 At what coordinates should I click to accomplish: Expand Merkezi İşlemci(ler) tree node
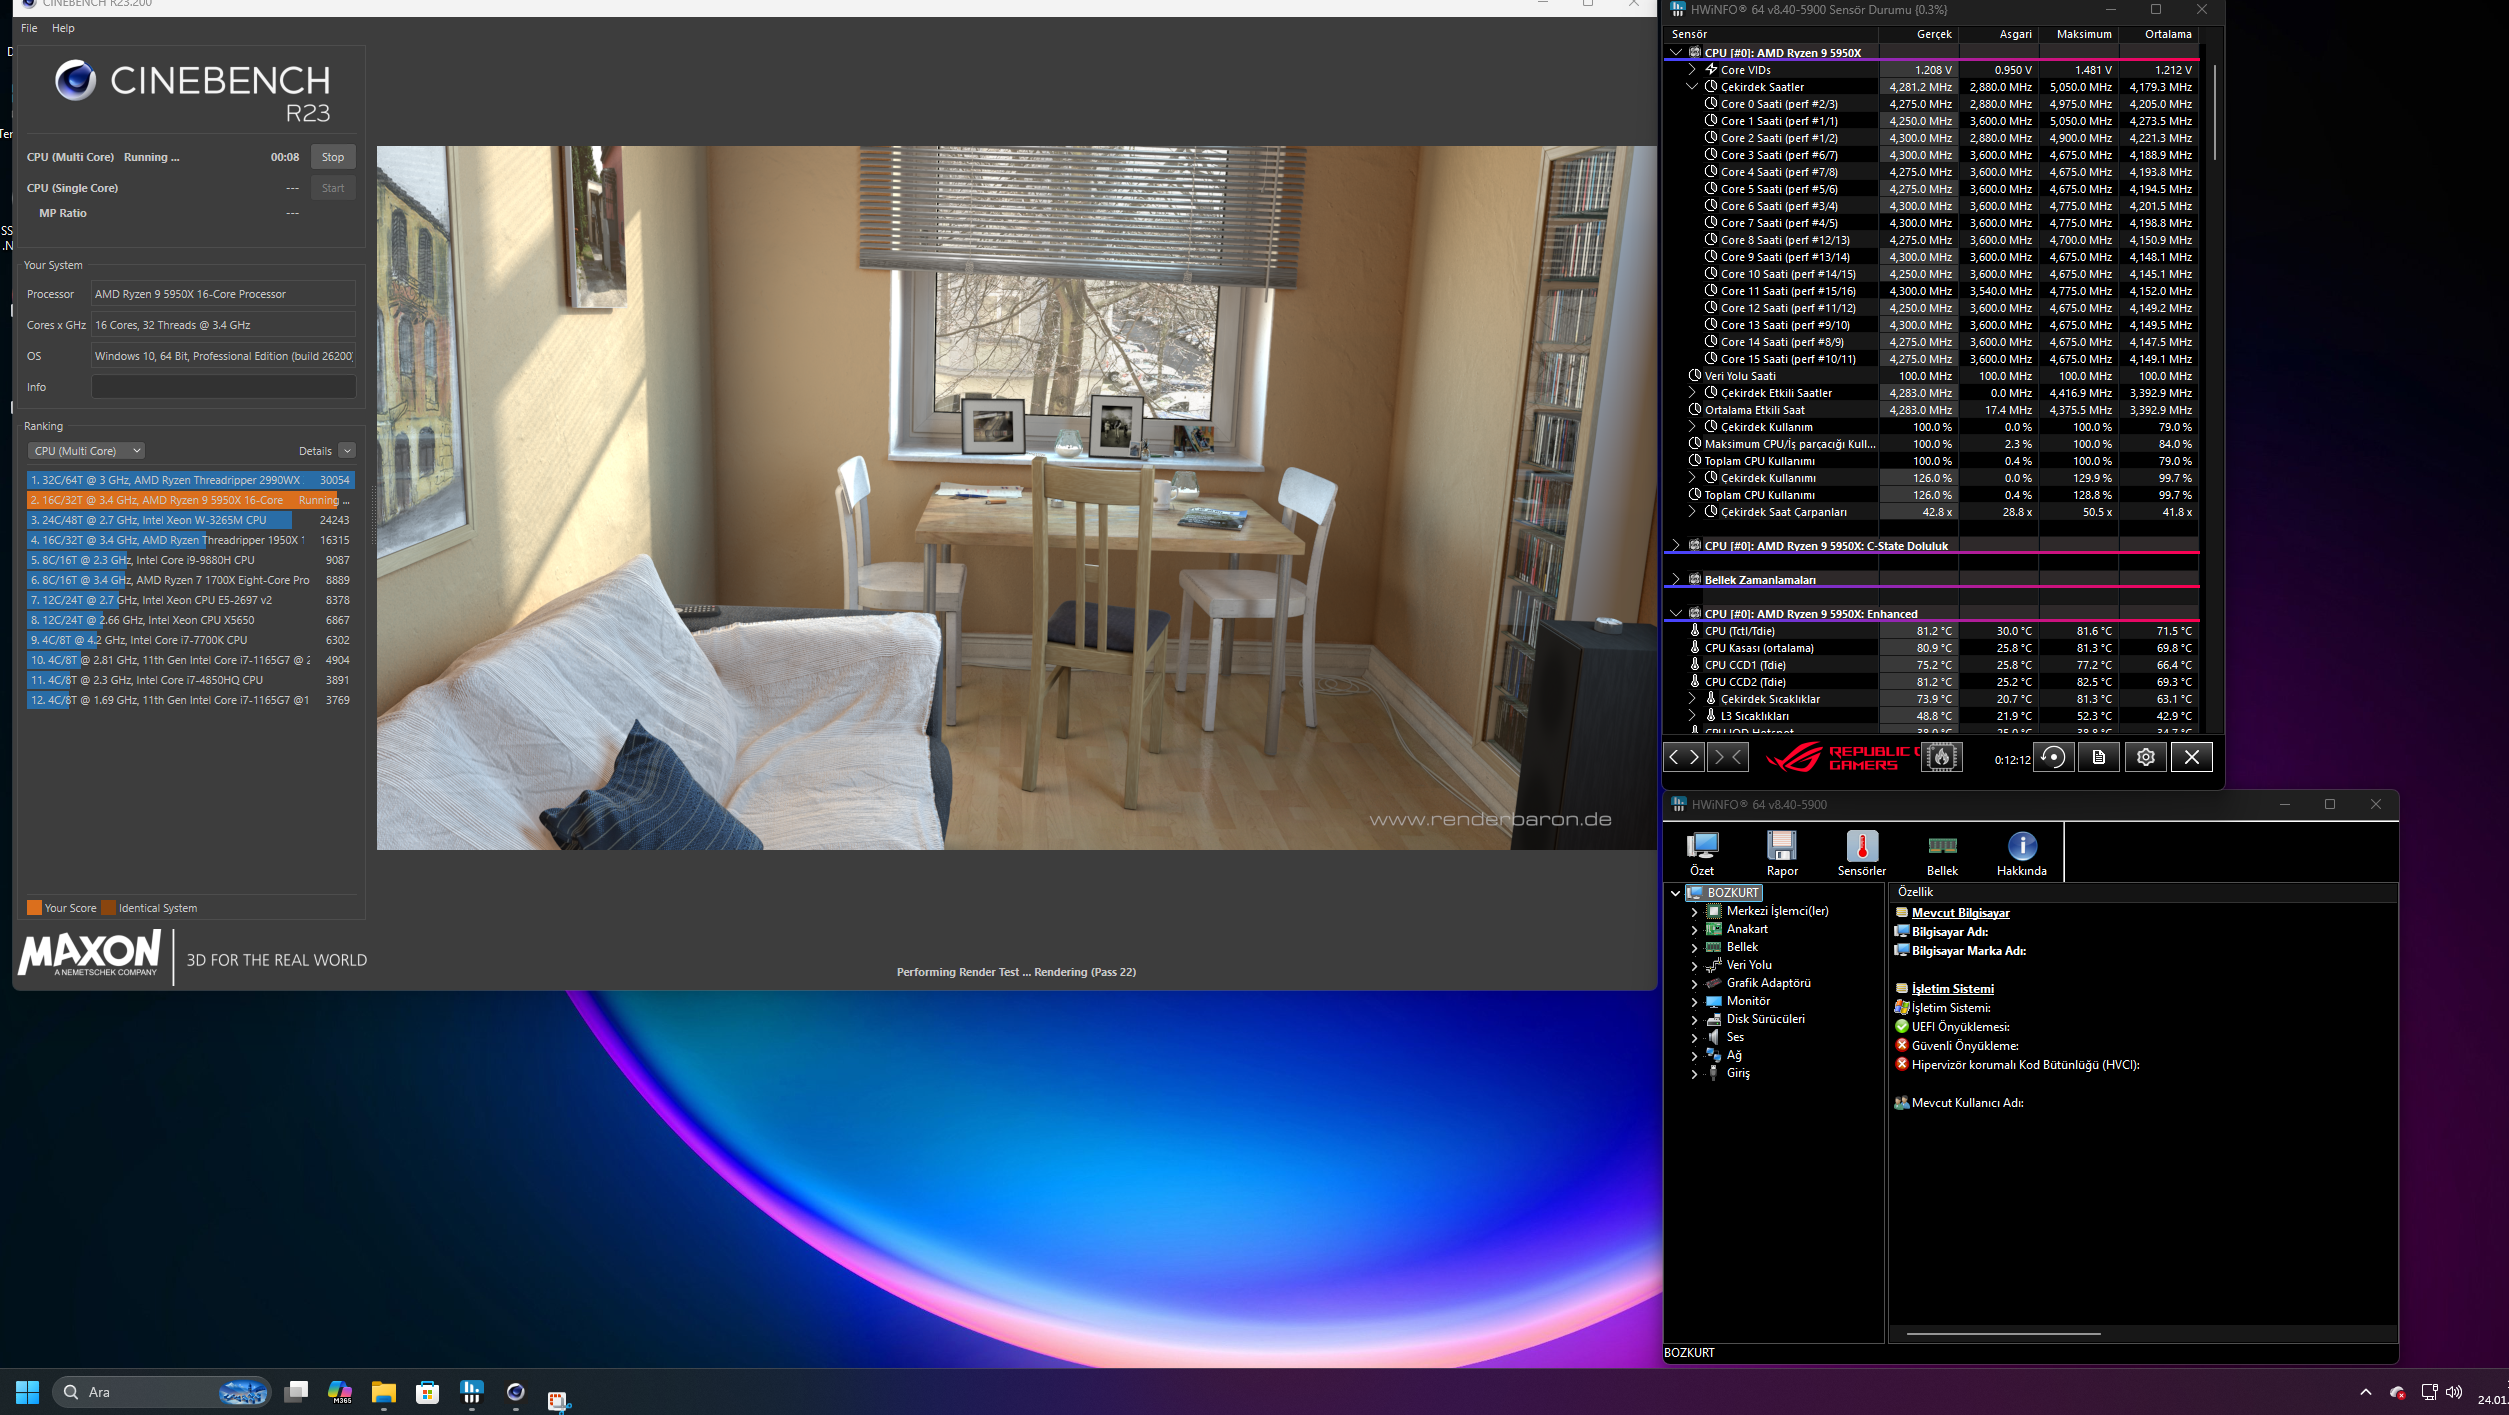(1694, 911)
